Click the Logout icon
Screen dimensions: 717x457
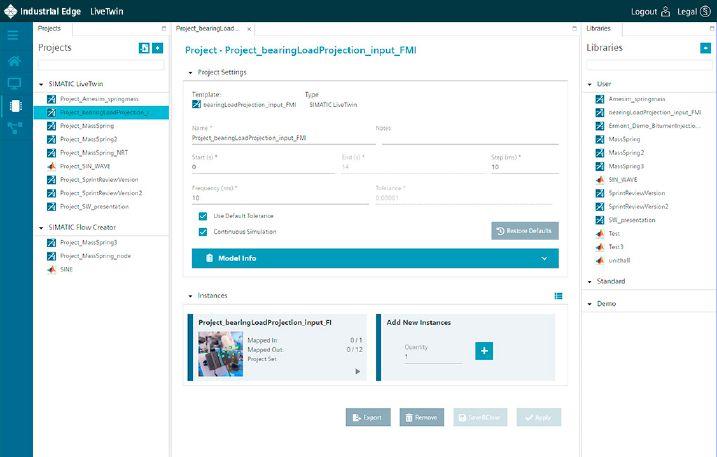click(666, 11)
